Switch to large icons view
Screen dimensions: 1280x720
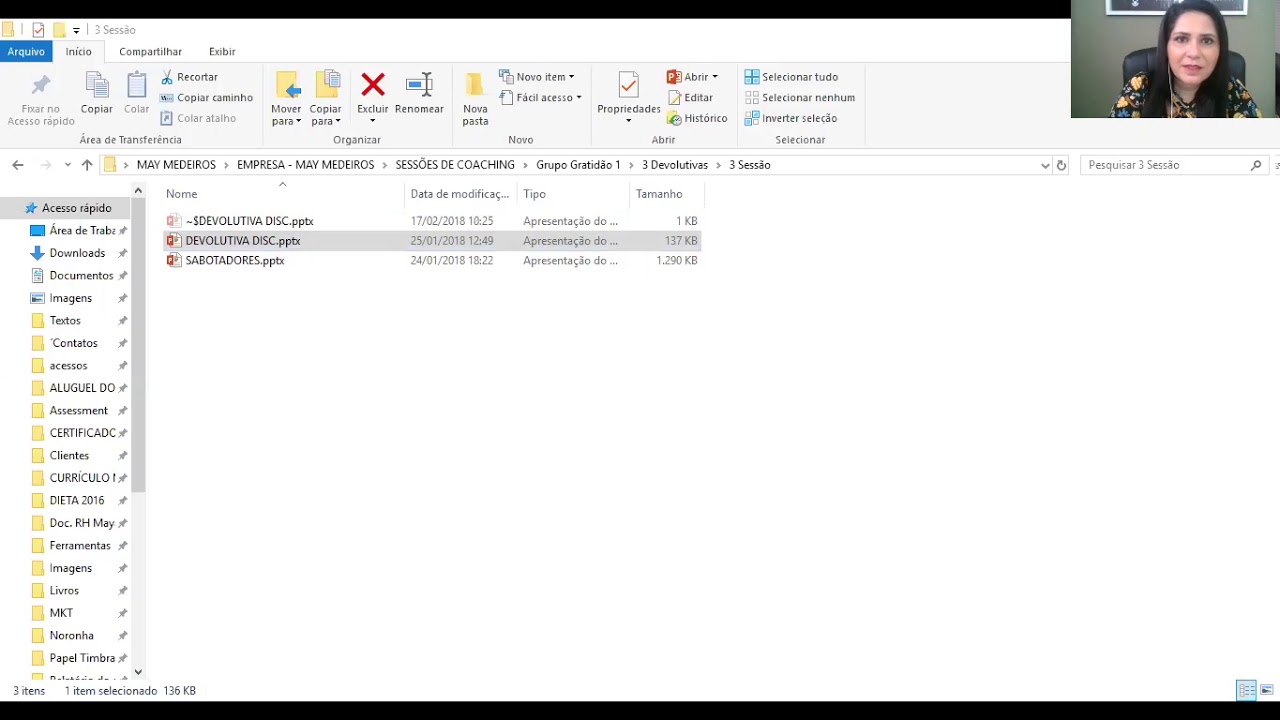pos(1267,690)
